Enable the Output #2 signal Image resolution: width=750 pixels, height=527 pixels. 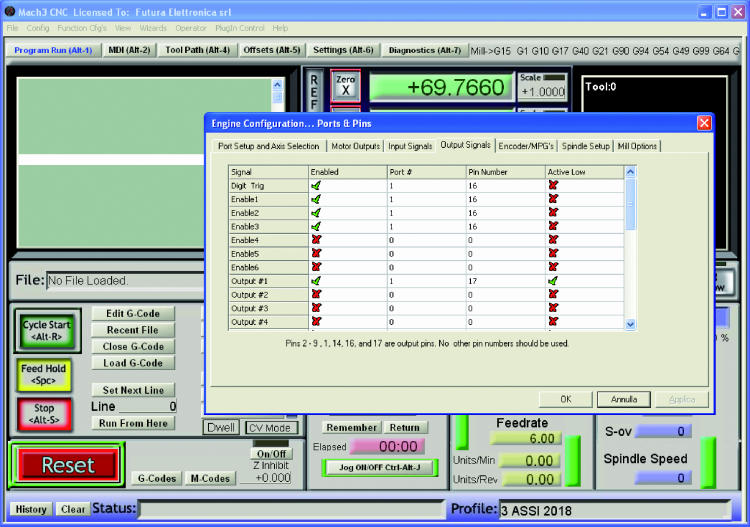316,294
